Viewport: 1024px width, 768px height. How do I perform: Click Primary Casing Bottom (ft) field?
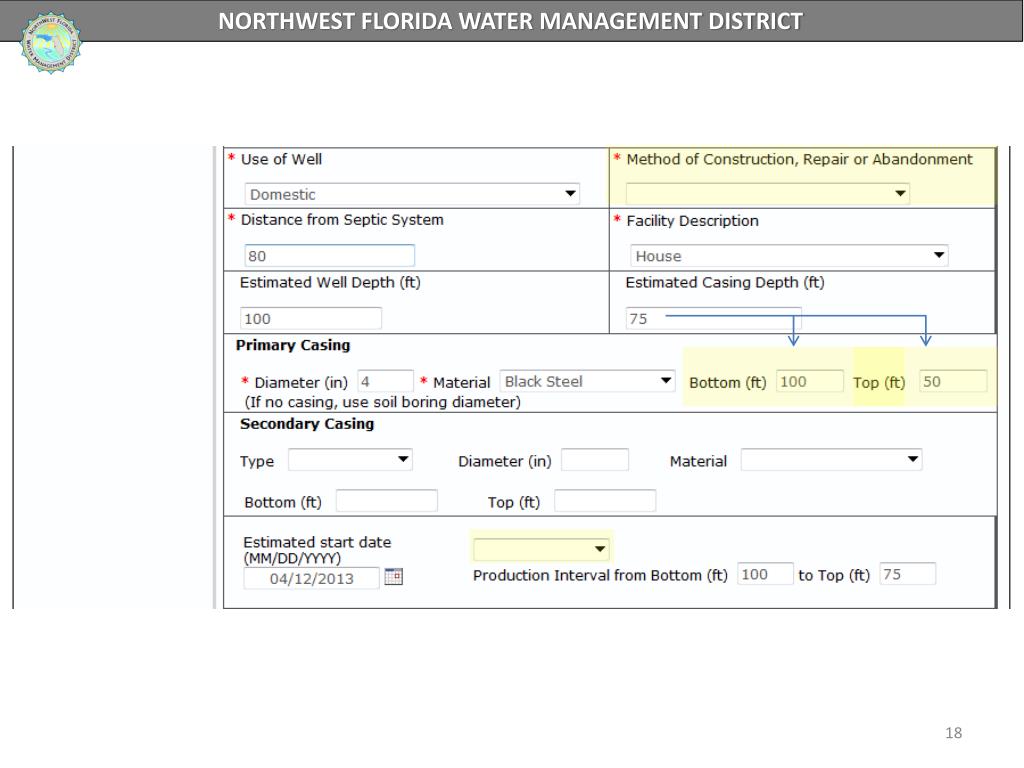810,381
